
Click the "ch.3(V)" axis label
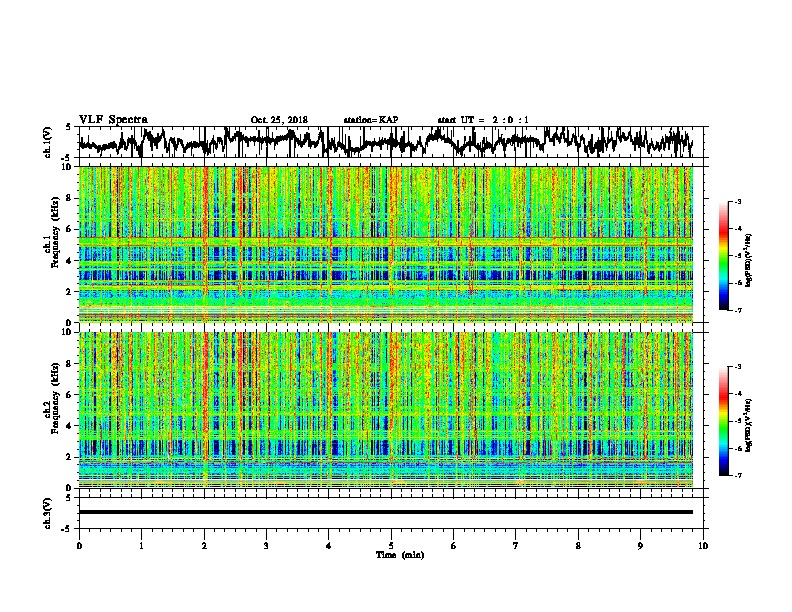[48, 513]
